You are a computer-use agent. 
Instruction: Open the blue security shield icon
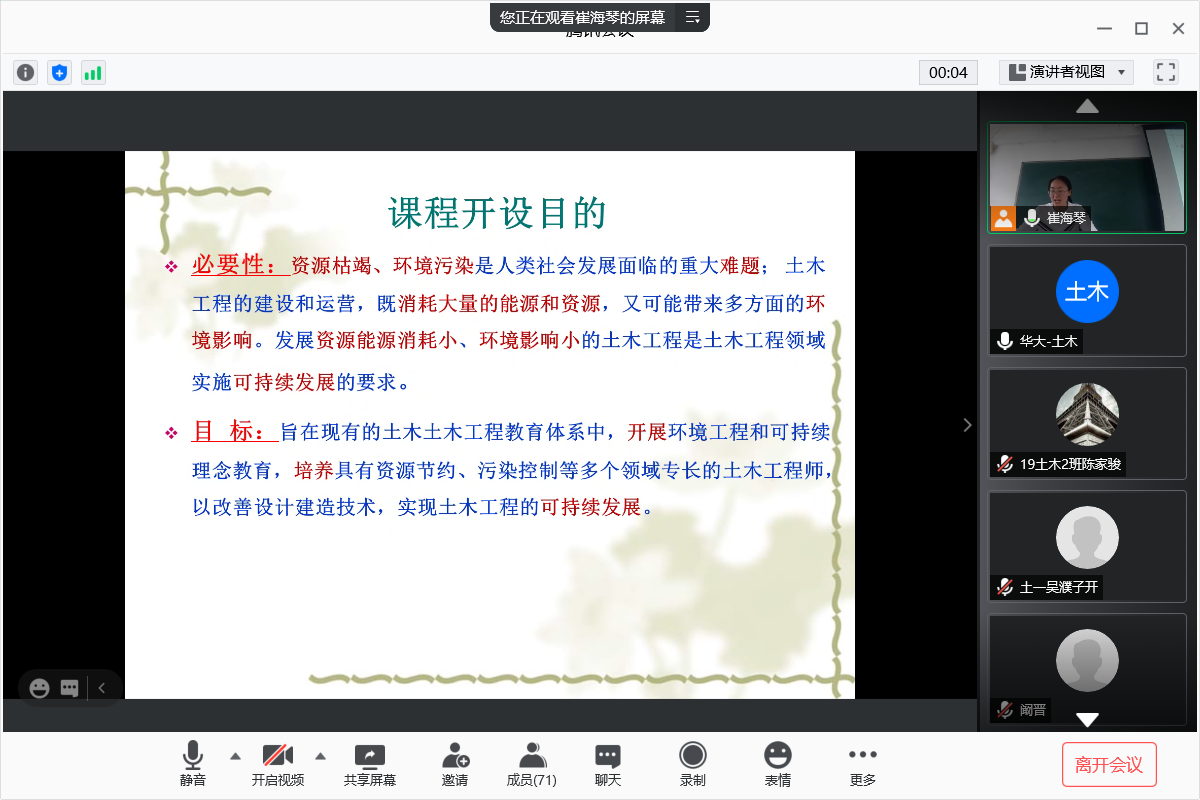pyautogui.click(x=59, y=72)
